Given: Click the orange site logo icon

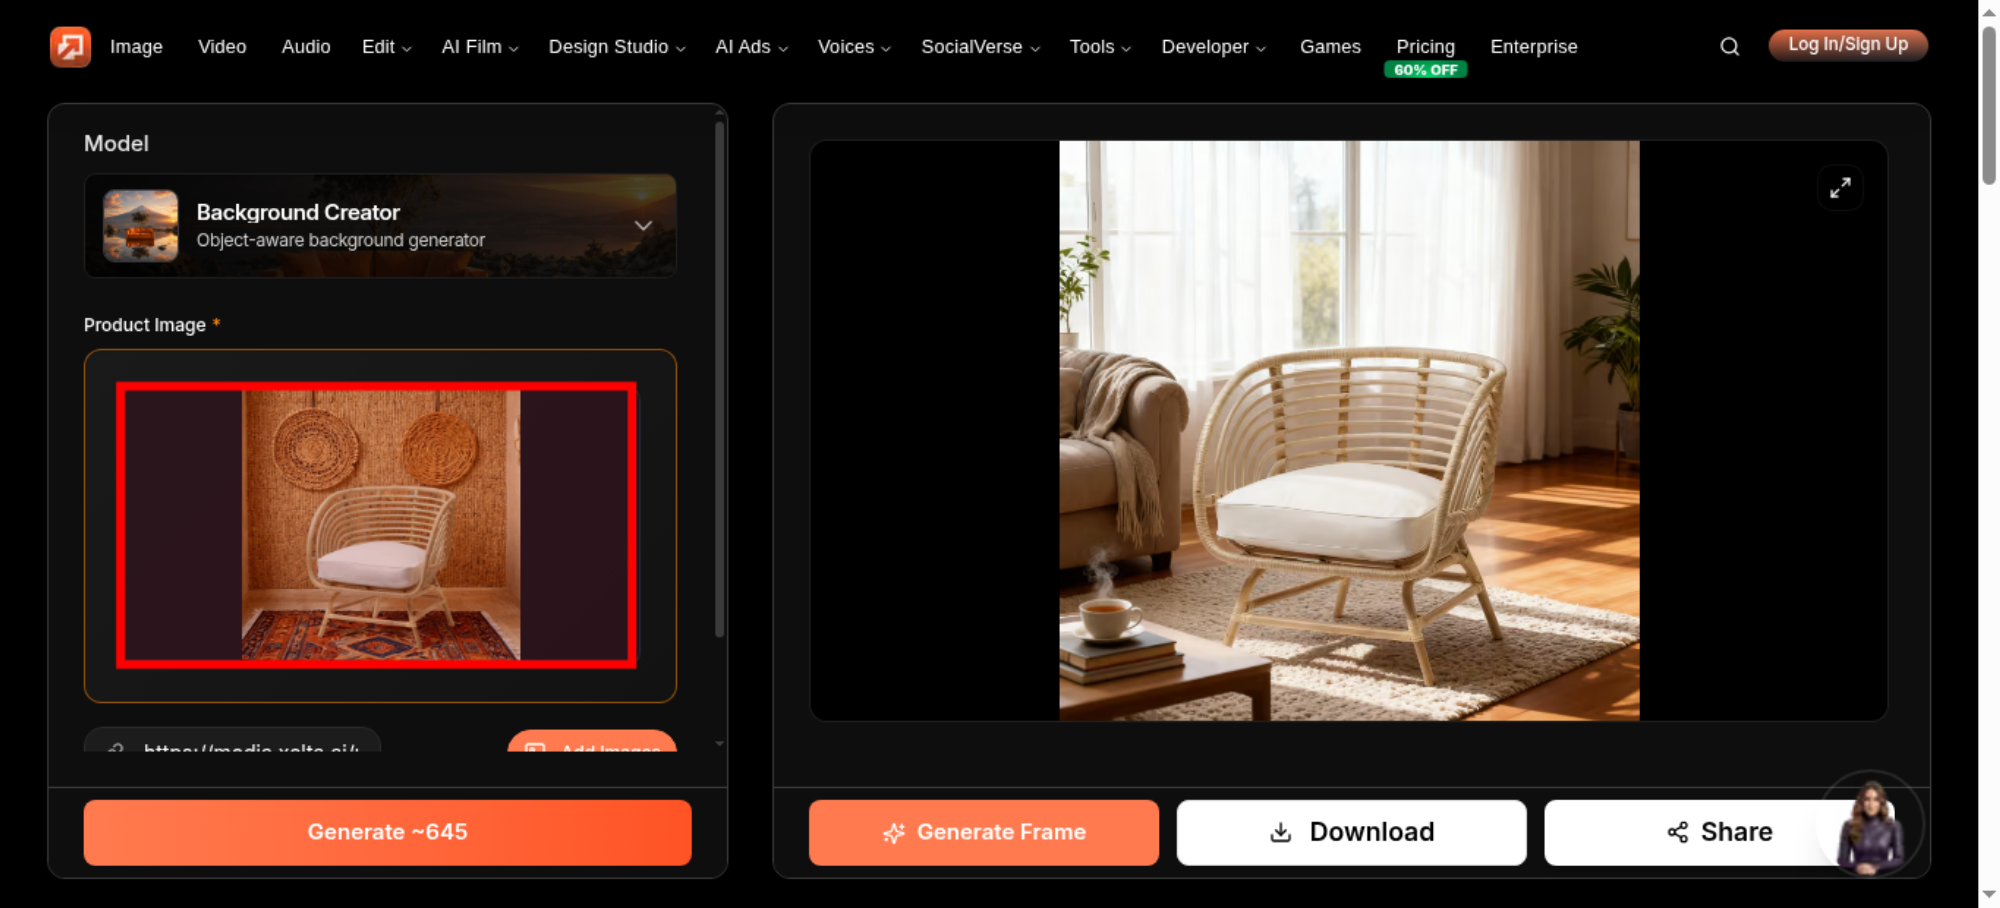Looking at the screenshot, I should point(70,46).
